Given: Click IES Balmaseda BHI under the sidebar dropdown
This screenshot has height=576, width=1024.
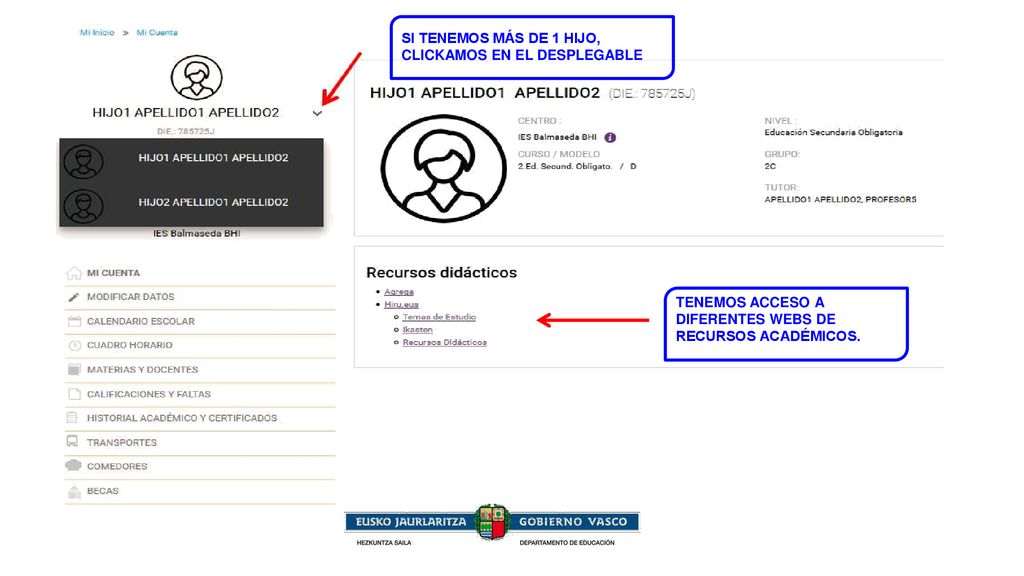Looking at the screenshot, I should tap(197, 234).
